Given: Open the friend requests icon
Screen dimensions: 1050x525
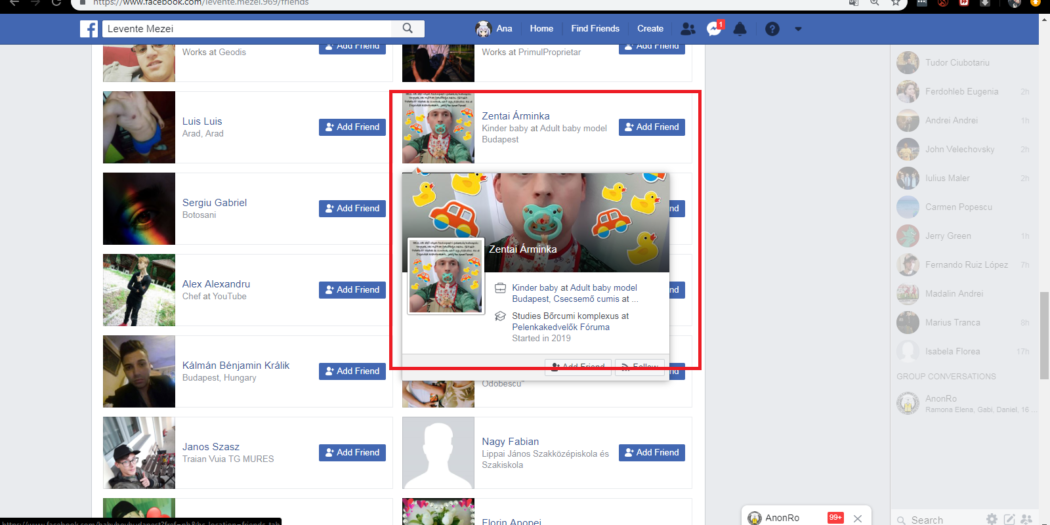Looking at the screenshot, I should tap(688, 29).
